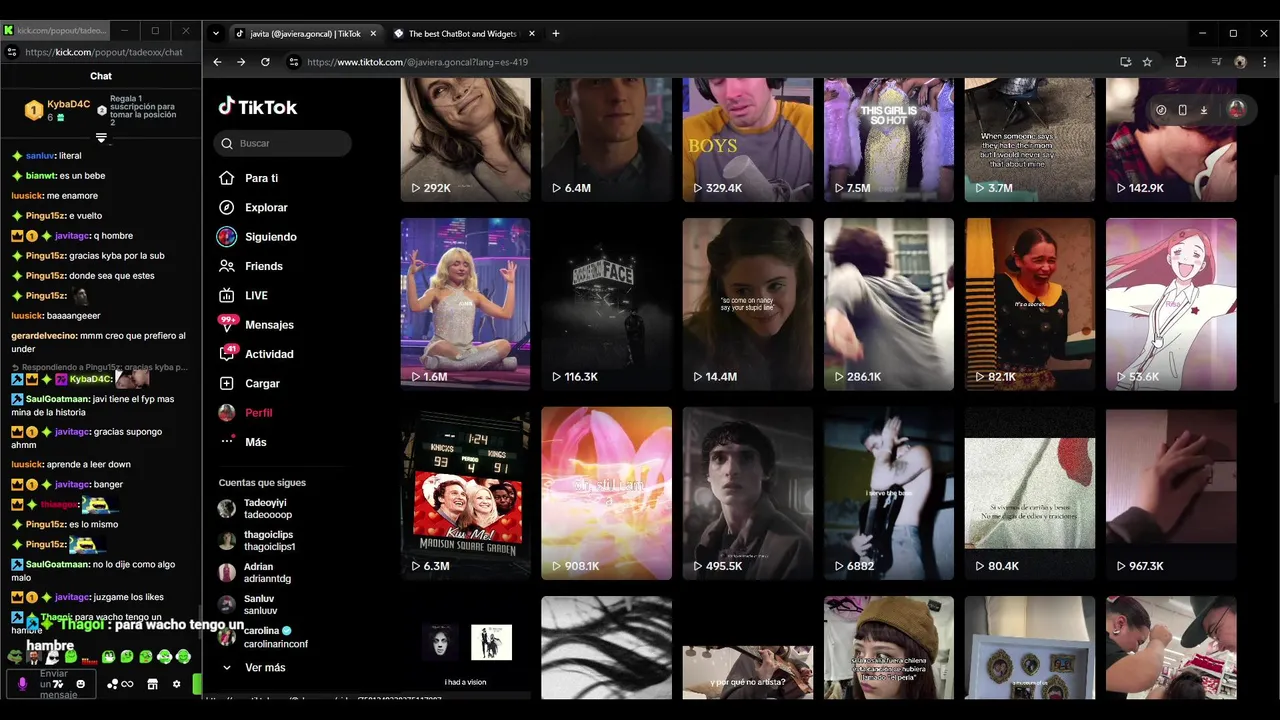Open video thumbnail with 1.6M views
The image size is (1280, 720).
pos(465,303)
